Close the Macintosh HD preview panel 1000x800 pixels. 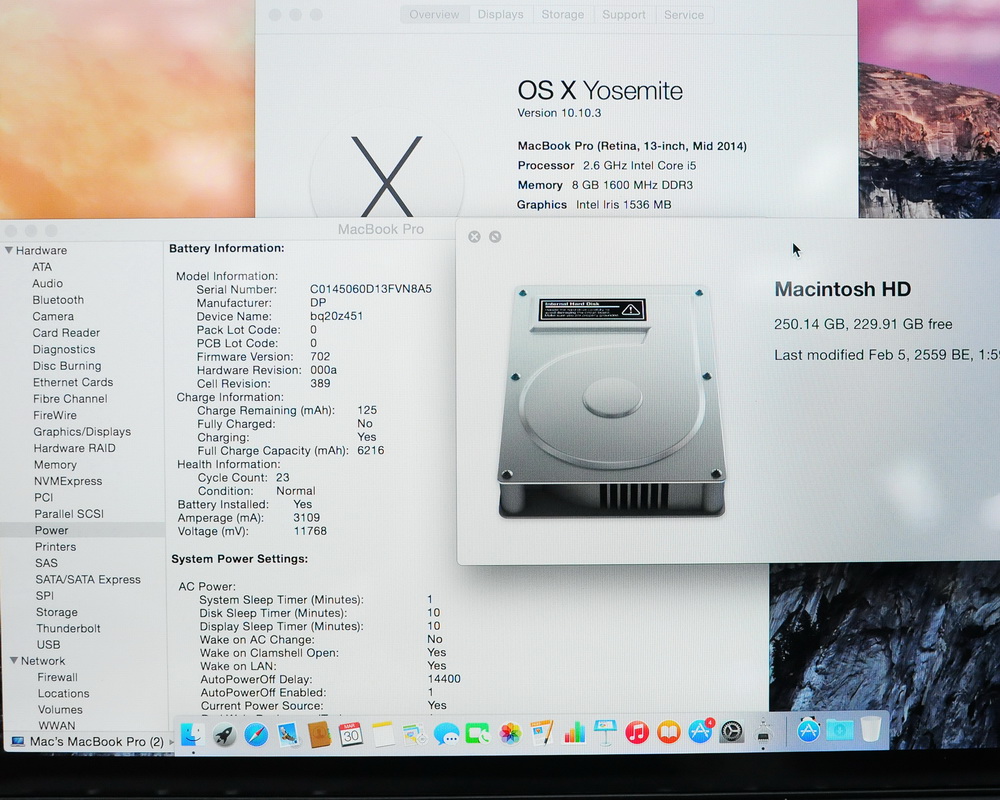[474, 237]
